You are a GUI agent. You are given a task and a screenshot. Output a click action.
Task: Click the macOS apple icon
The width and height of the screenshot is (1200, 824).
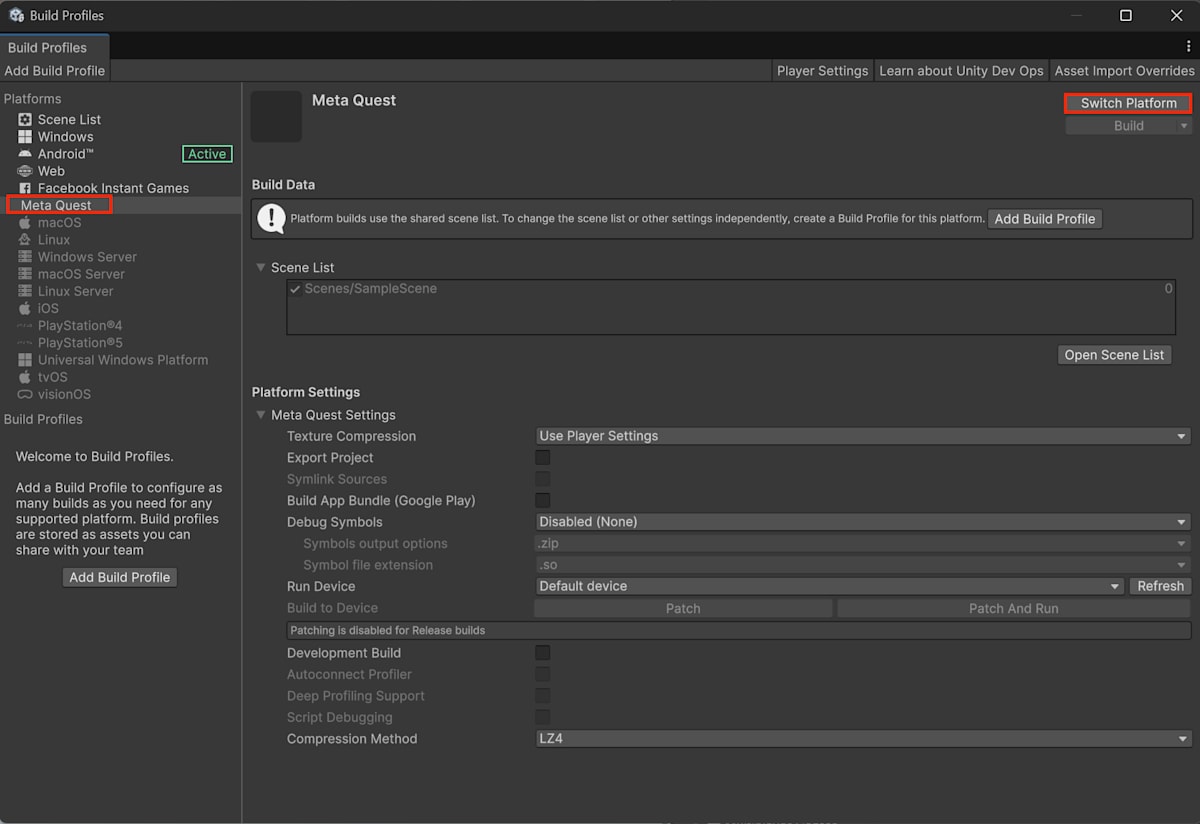pyautogui.click(x=25, y=223)
